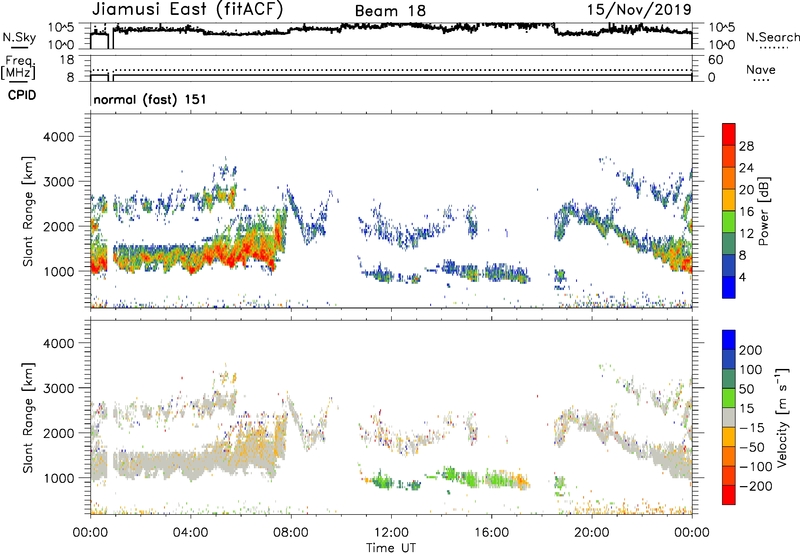Click the '08:00' time axis label
800x554 pixels.
tap(291, 533)
